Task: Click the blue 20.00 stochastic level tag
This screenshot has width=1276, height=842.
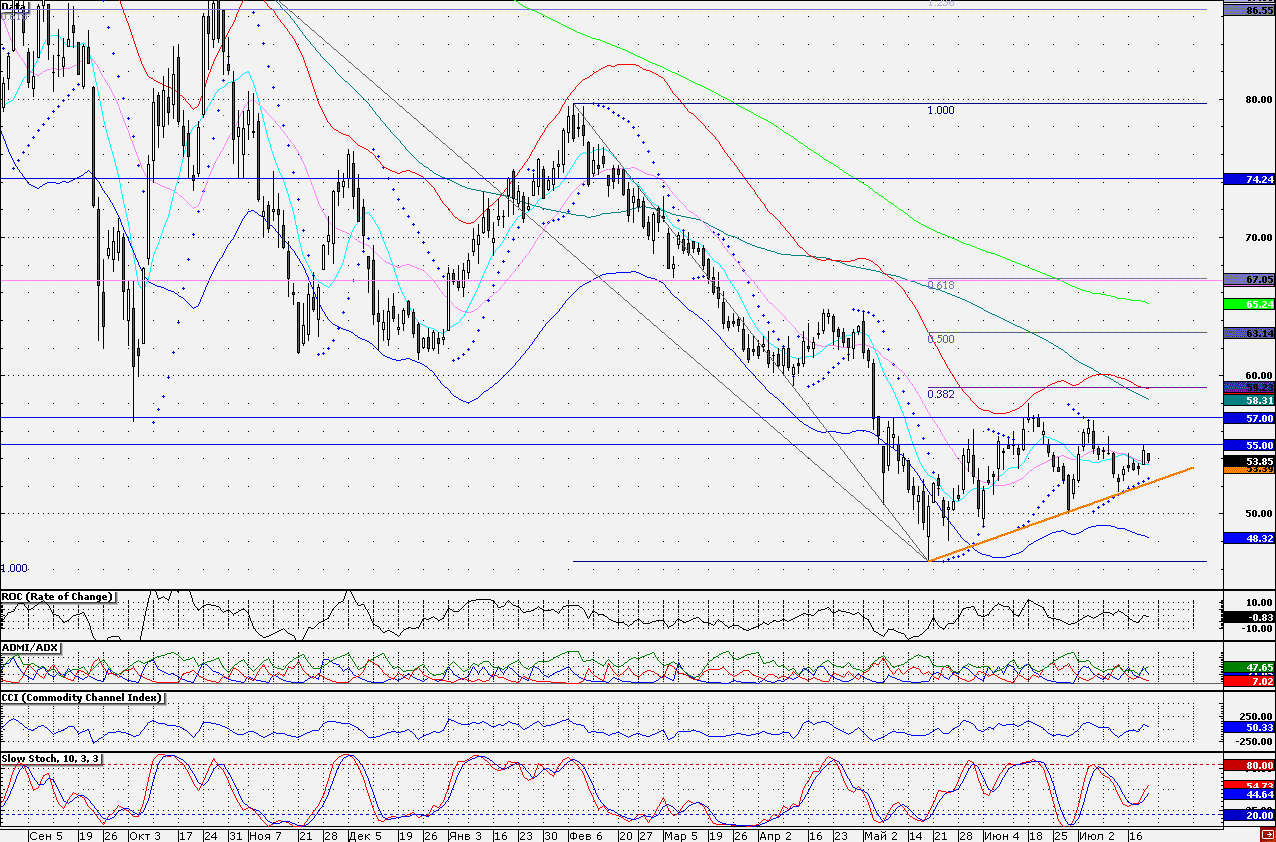Action: click(1250, 816)
